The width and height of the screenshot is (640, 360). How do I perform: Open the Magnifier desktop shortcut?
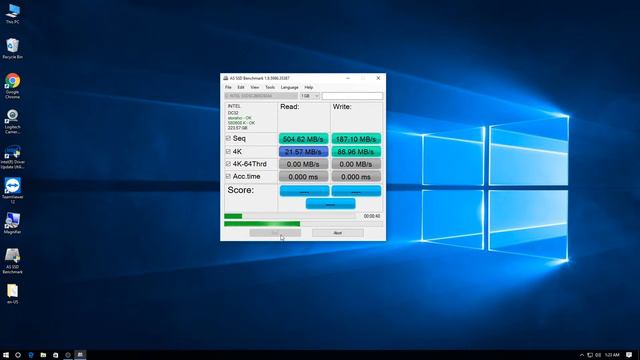tap(12, 223)
